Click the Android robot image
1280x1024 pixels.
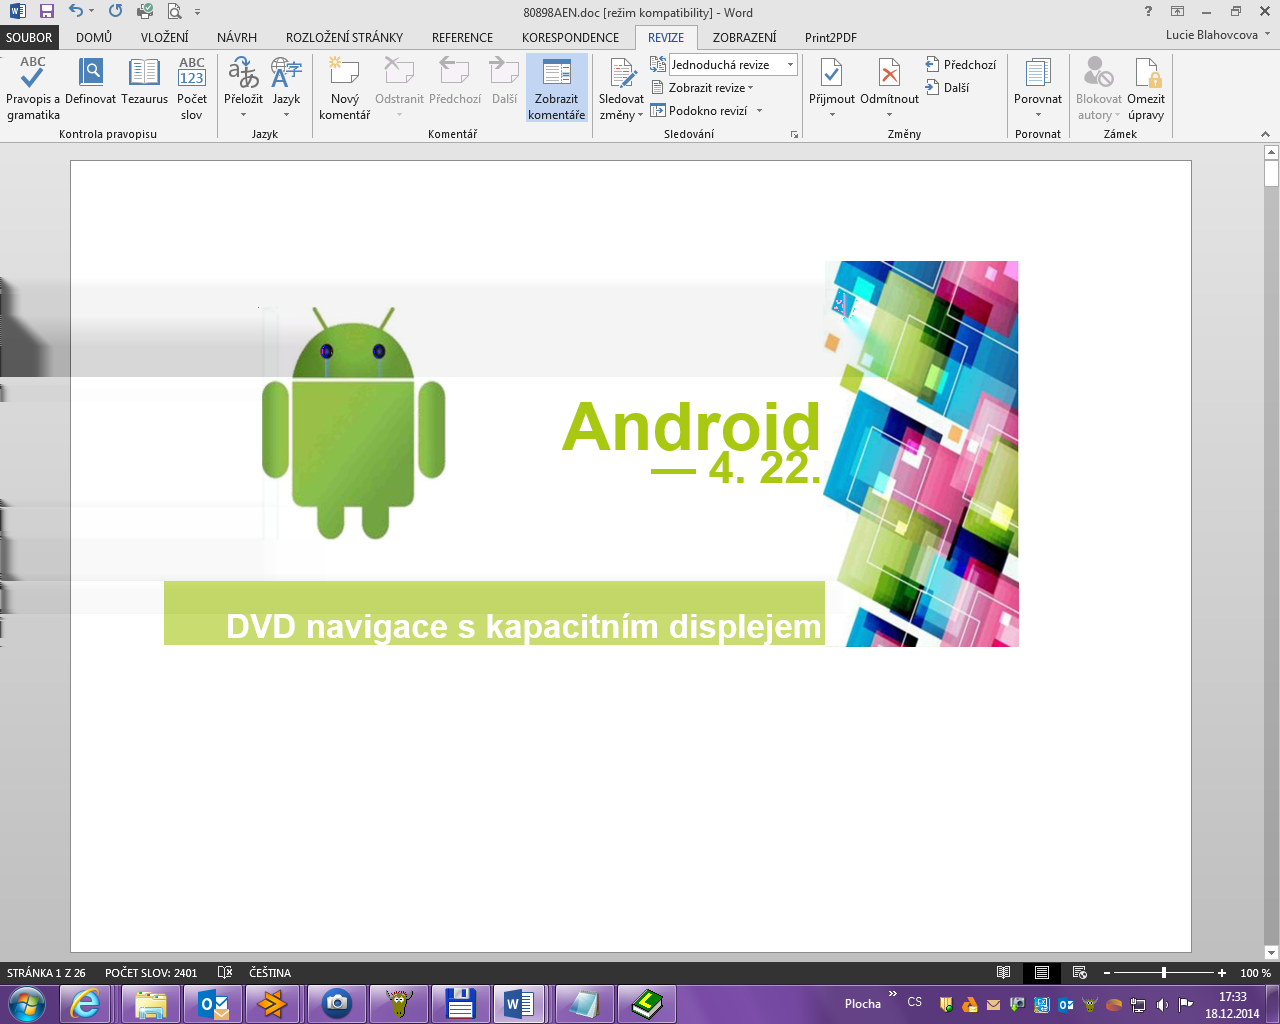point(353,423)
